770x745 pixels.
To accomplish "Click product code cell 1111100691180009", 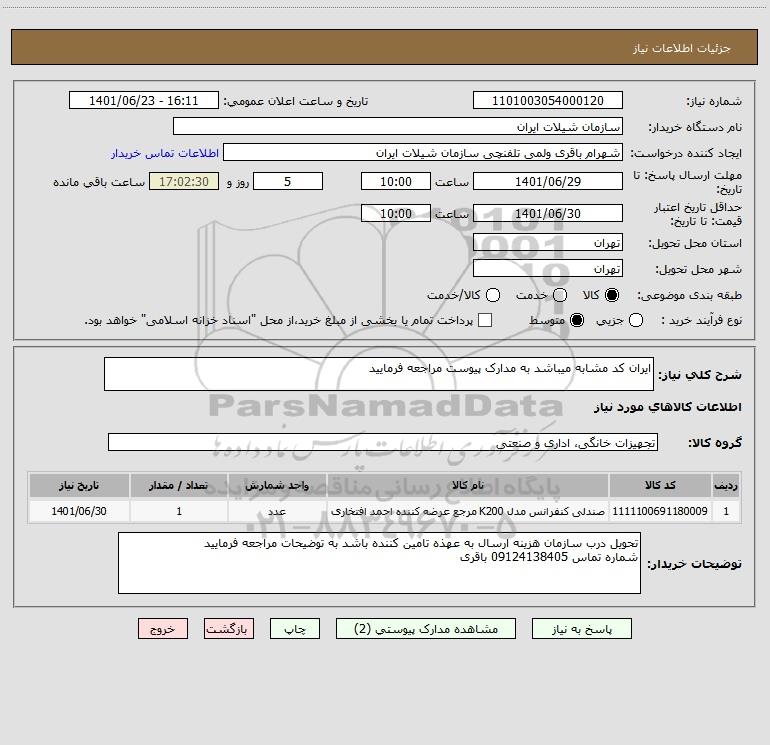I will [x=660, y=511].
